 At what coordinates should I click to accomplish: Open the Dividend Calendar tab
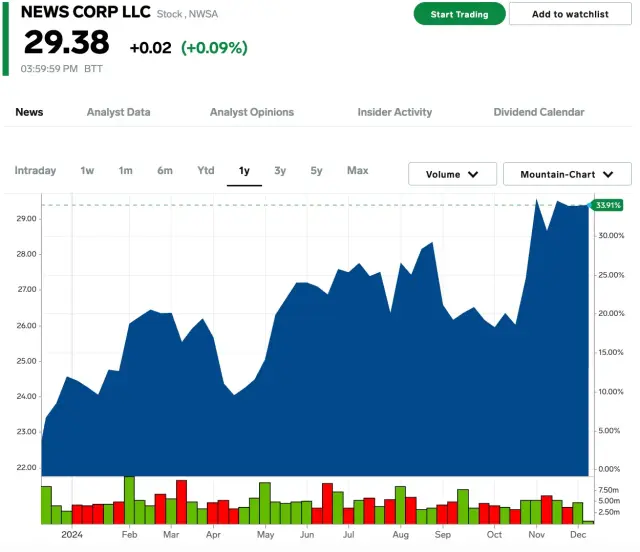click(x=539, y=112)
